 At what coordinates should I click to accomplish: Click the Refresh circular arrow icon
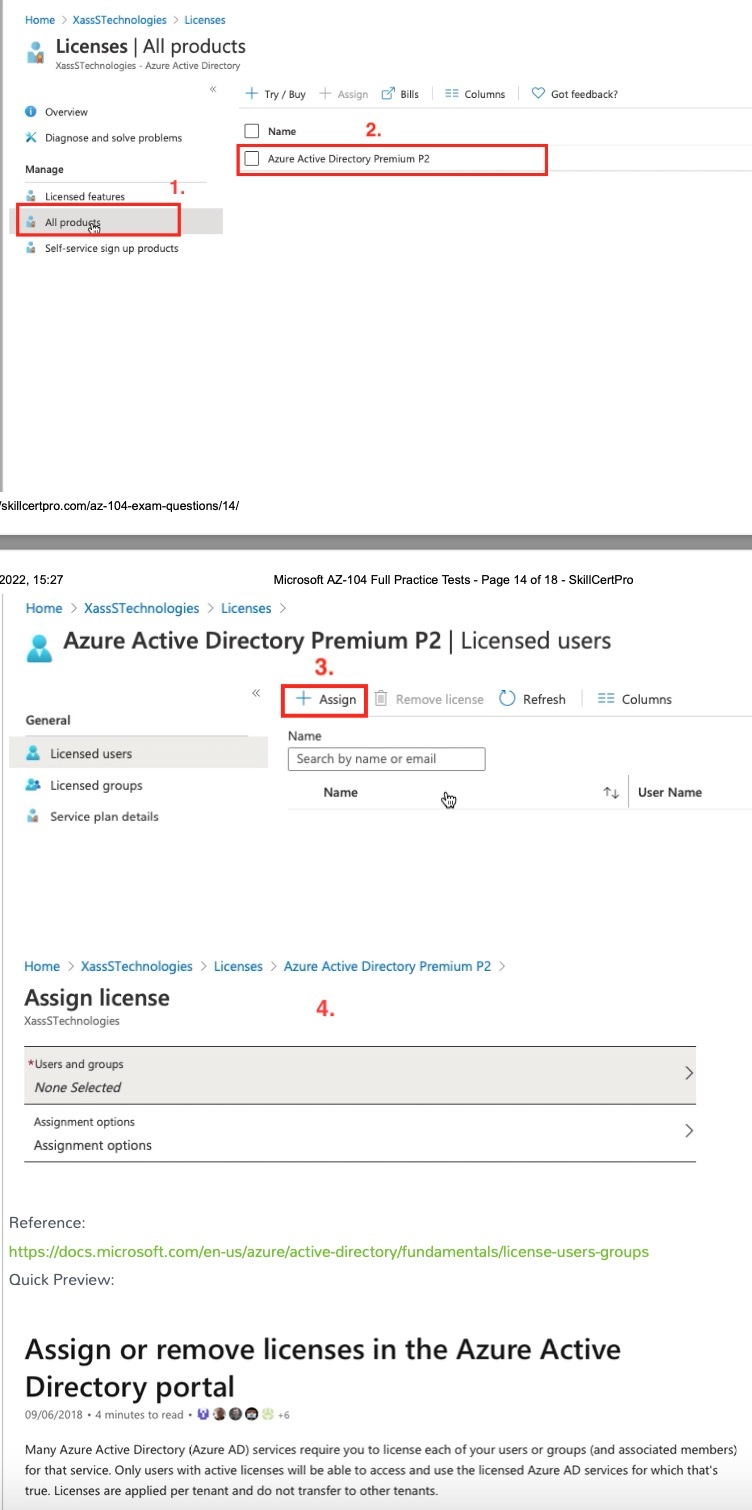click(x=507, y=699)
